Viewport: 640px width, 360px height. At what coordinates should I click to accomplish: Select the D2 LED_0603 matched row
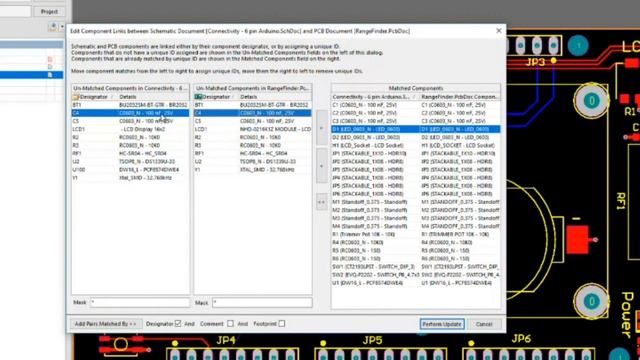pos(416,138)
